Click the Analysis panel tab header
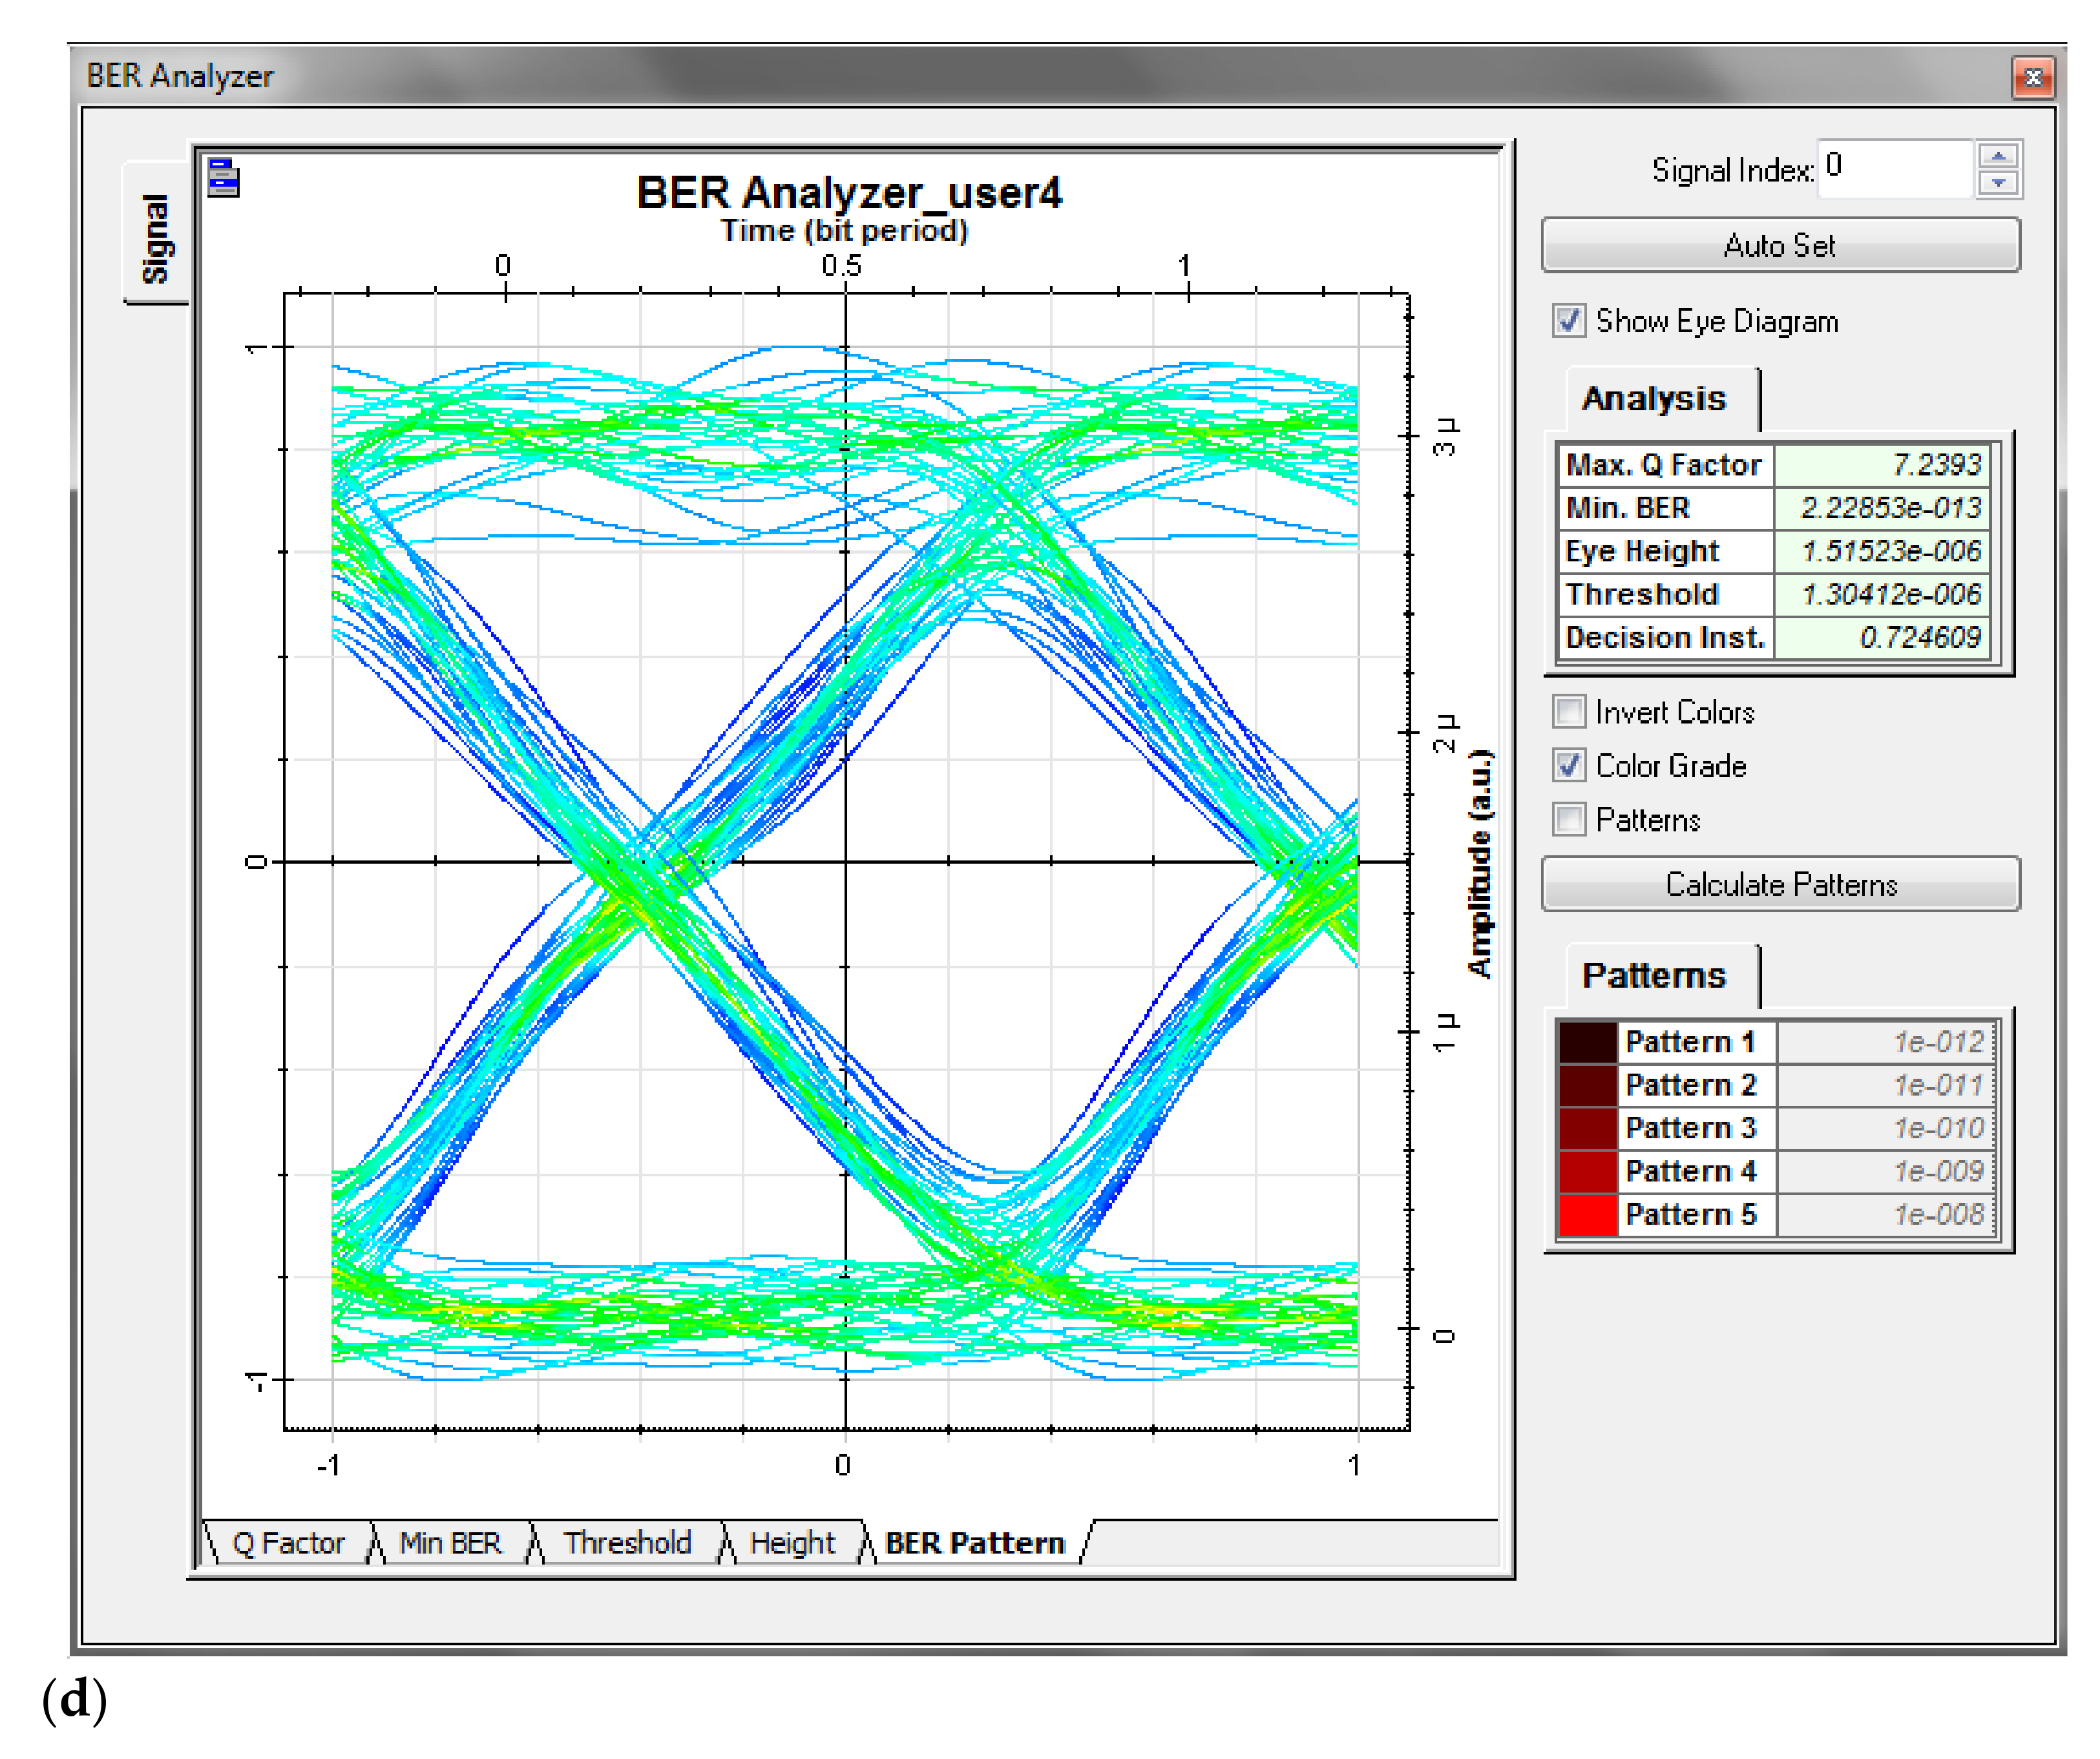This screenshot has height=1759, width=2100. click(x=1654, y=399)
